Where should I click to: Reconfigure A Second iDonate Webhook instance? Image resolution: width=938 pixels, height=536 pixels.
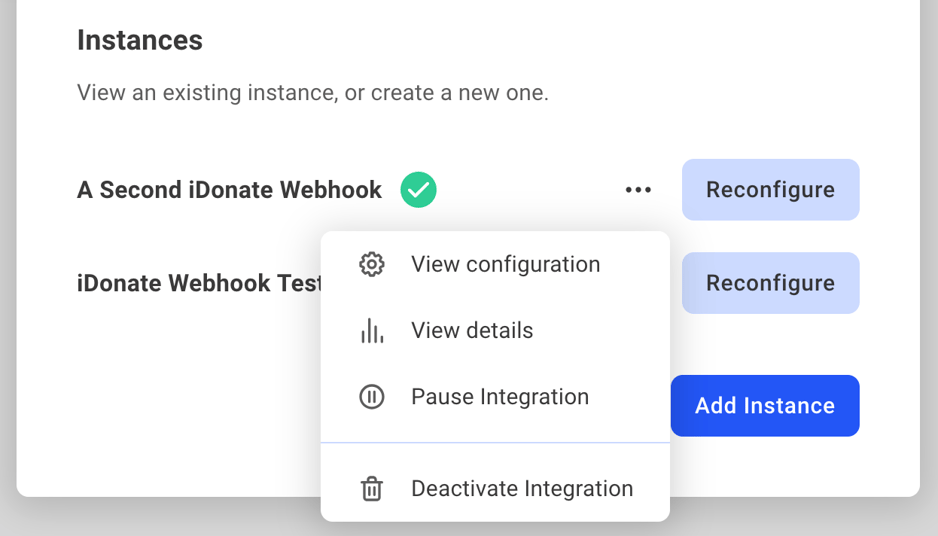(x=770, y=190)
